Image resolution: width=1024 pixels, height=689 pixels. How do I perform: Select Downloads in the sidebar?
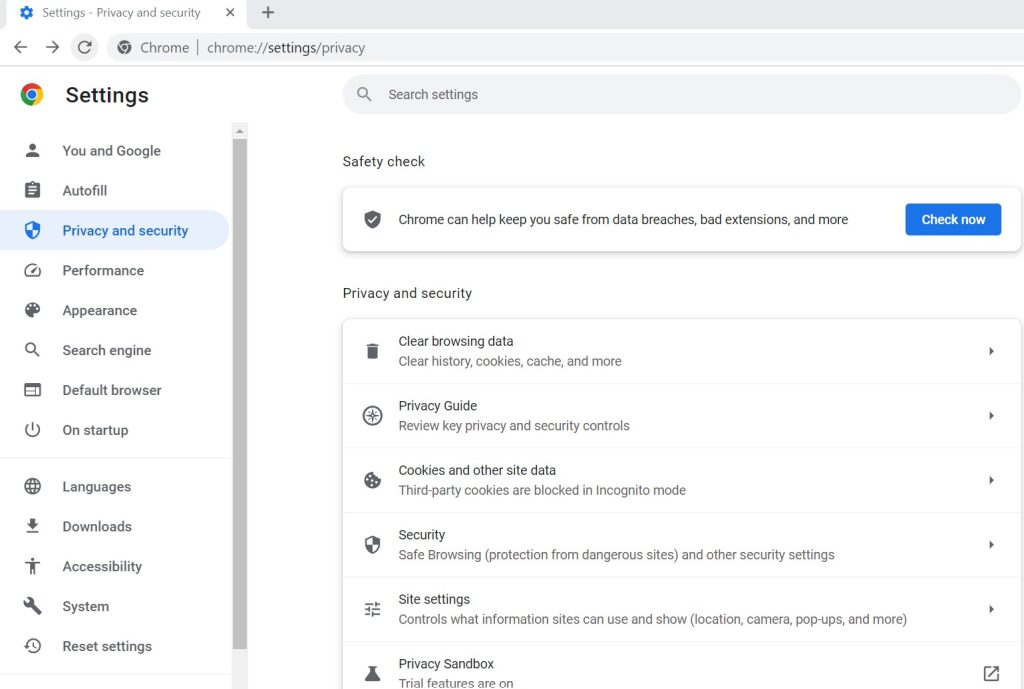[97, 526]
